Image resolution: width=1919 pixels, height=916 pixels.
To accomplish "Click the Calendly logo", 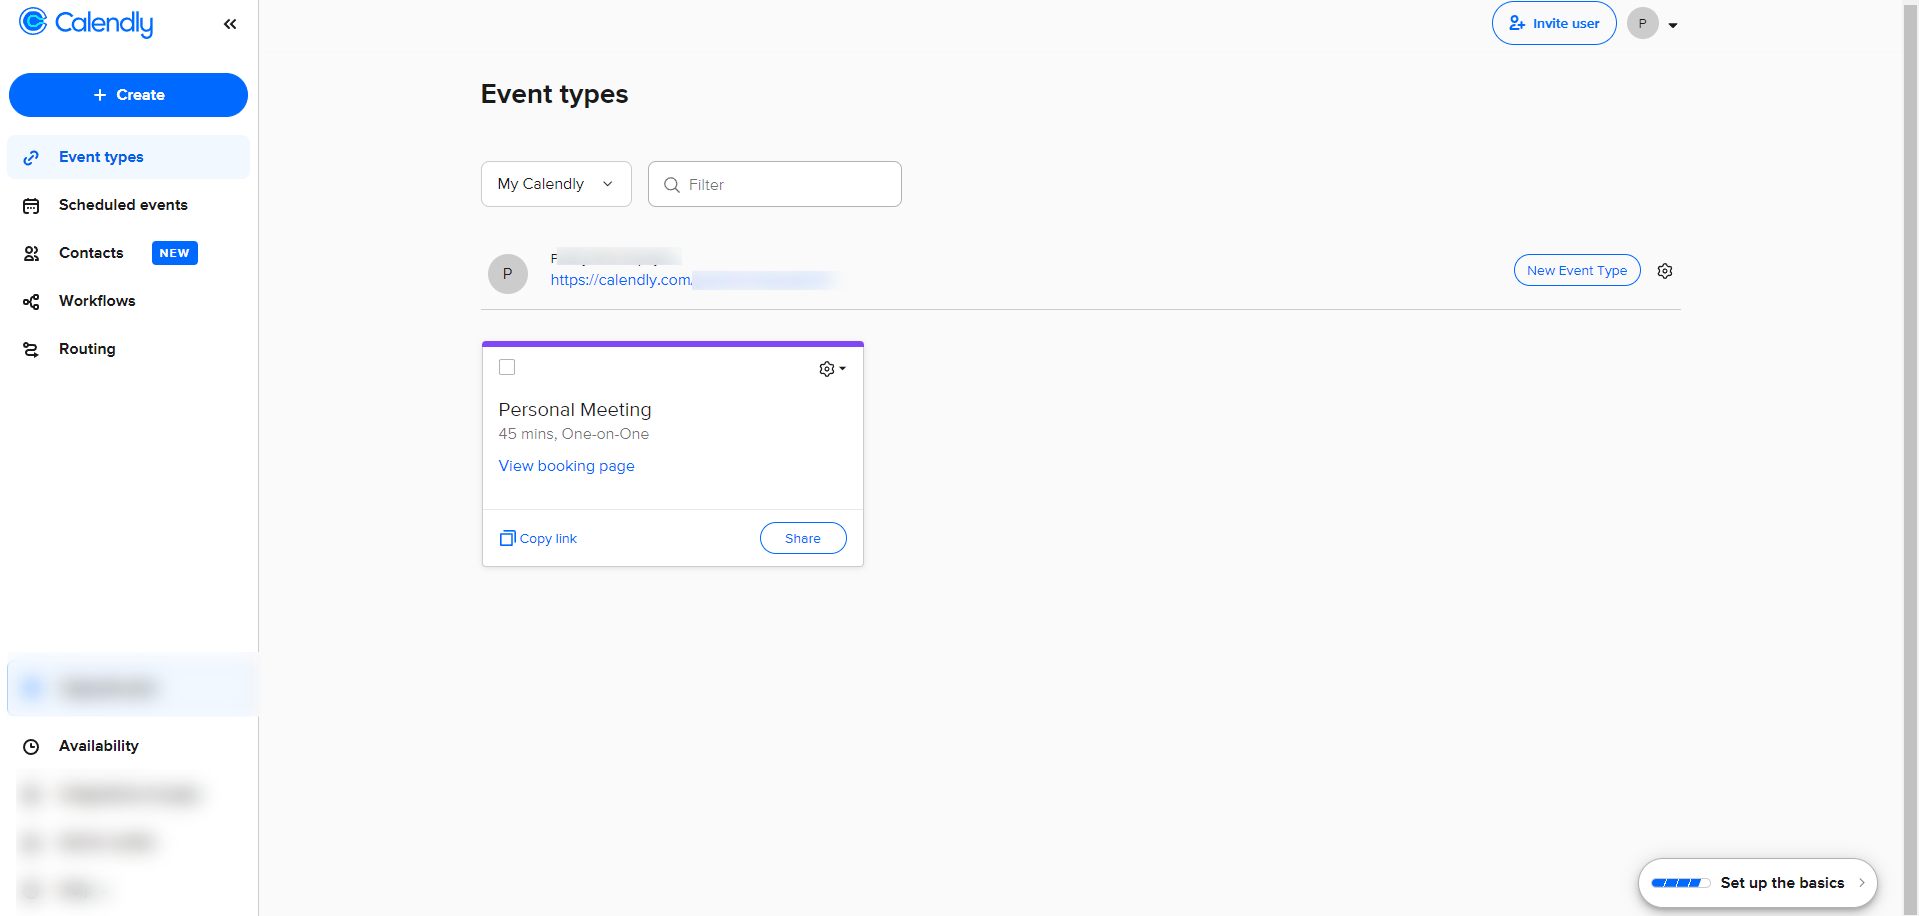I will click(x=86, y=23).
